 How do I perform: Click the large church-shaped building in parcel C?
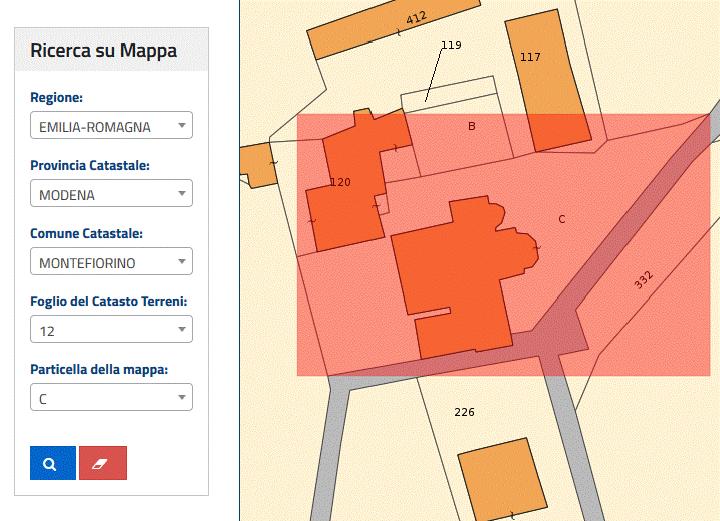[459, 271]
